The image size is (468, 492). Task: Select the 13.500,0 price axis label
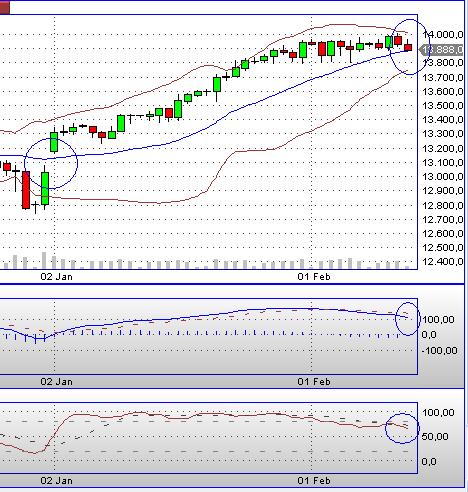443,106
